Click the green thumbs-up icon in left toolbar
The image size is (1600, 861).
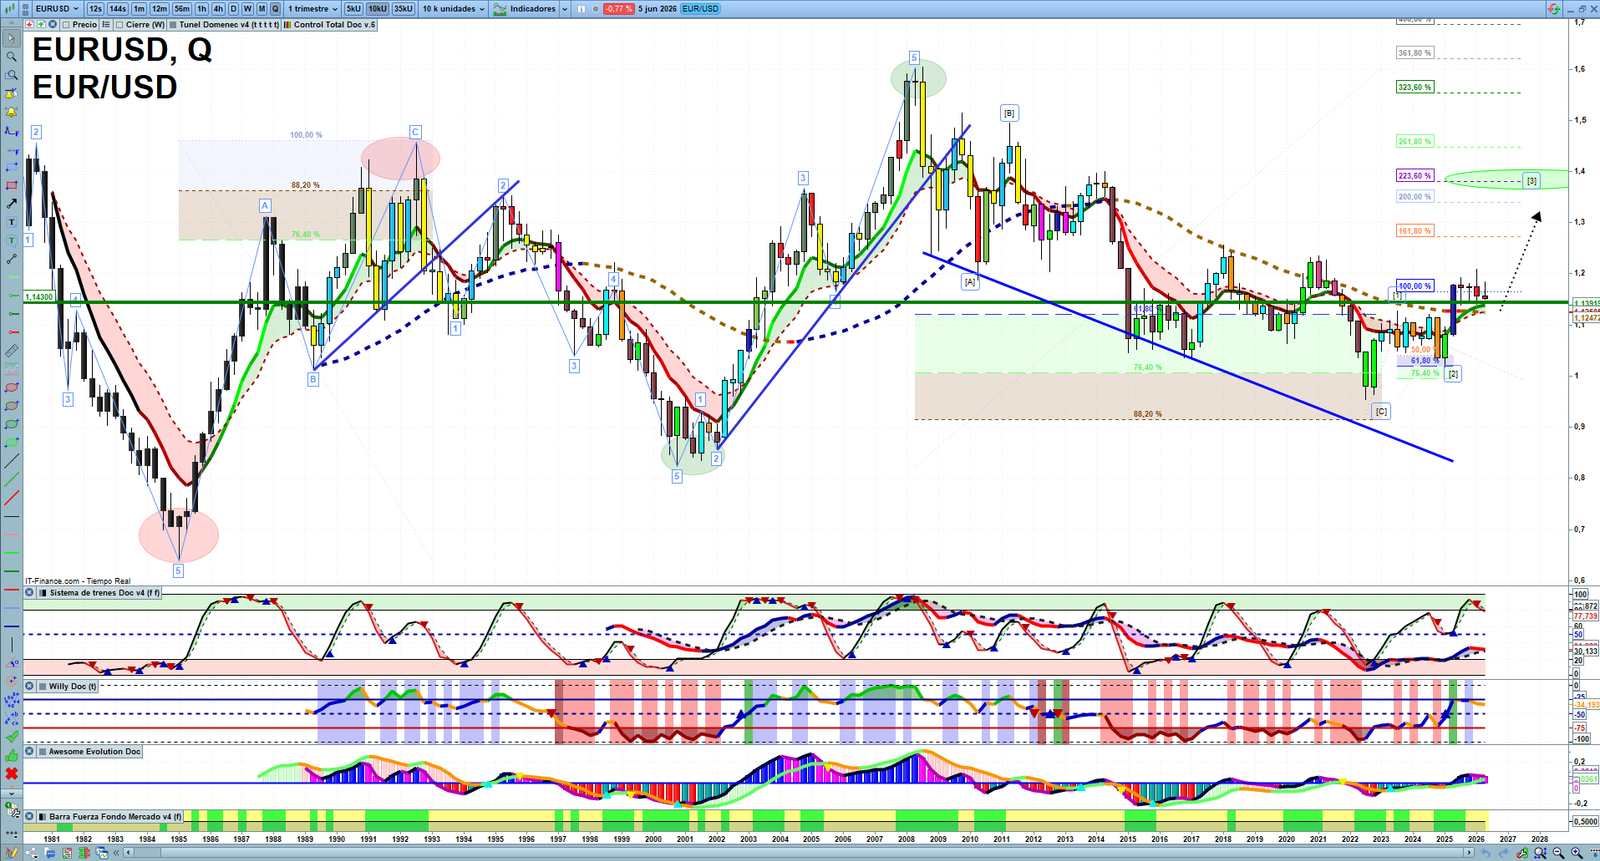[11, 755]
